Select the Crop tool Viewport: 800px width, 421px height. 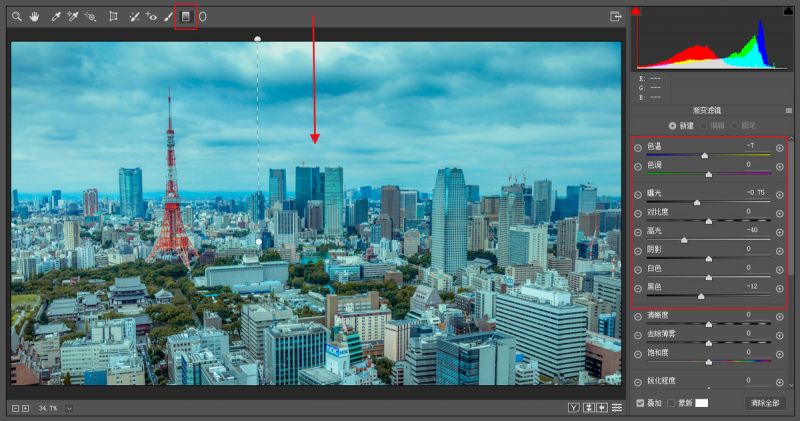pyautogui.click(x=113, y=16)
